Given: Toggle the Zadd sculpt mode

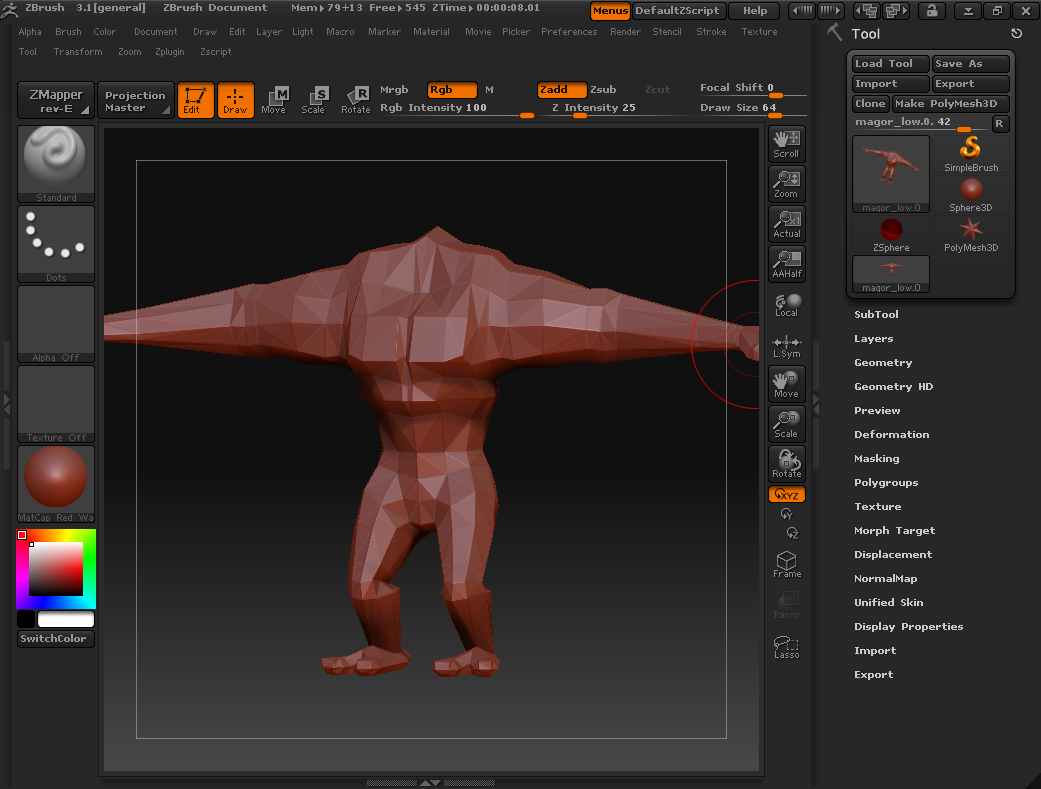Looking at the screenshot, I should [x=561, y=90].
